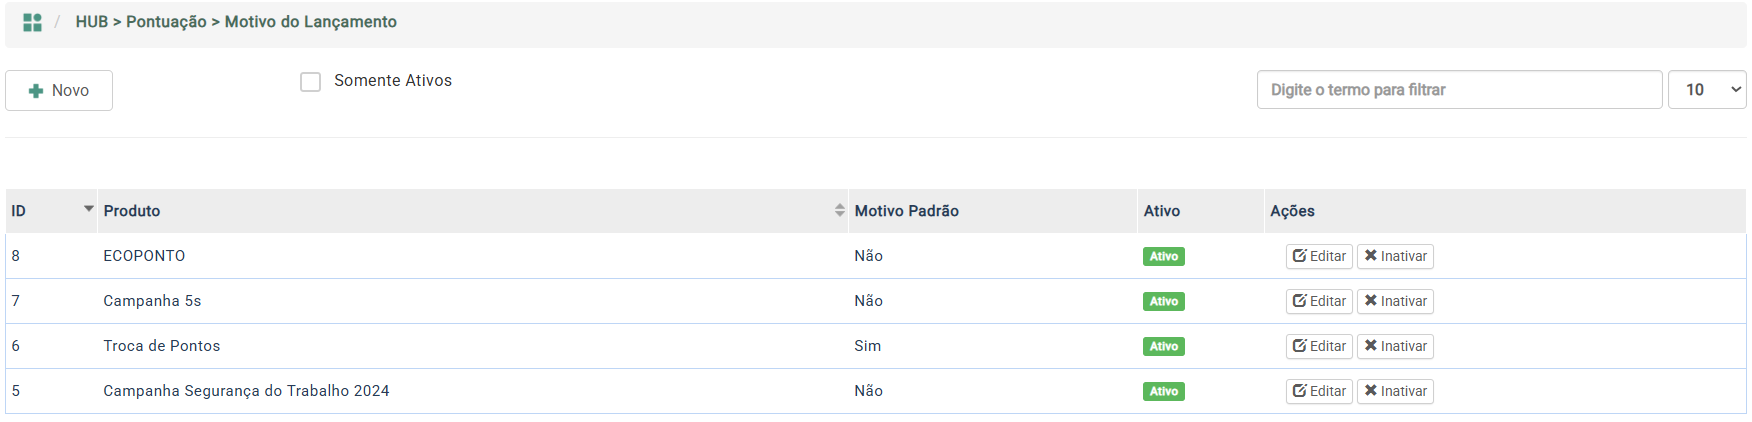Click the HUB breadcrumb path text
Screen dimensions: 1752x422
[91, 22]
